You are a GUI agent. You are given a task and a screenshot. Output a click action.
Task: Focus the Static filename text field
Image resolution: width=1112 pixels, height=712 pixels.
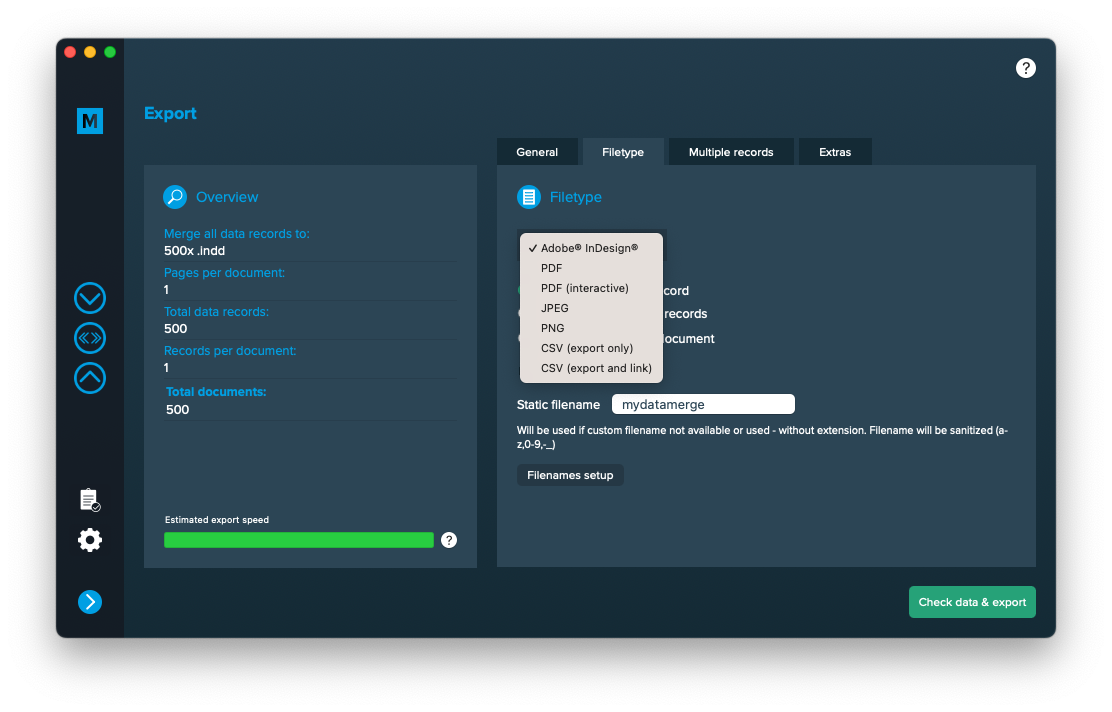tap(703, 405)
